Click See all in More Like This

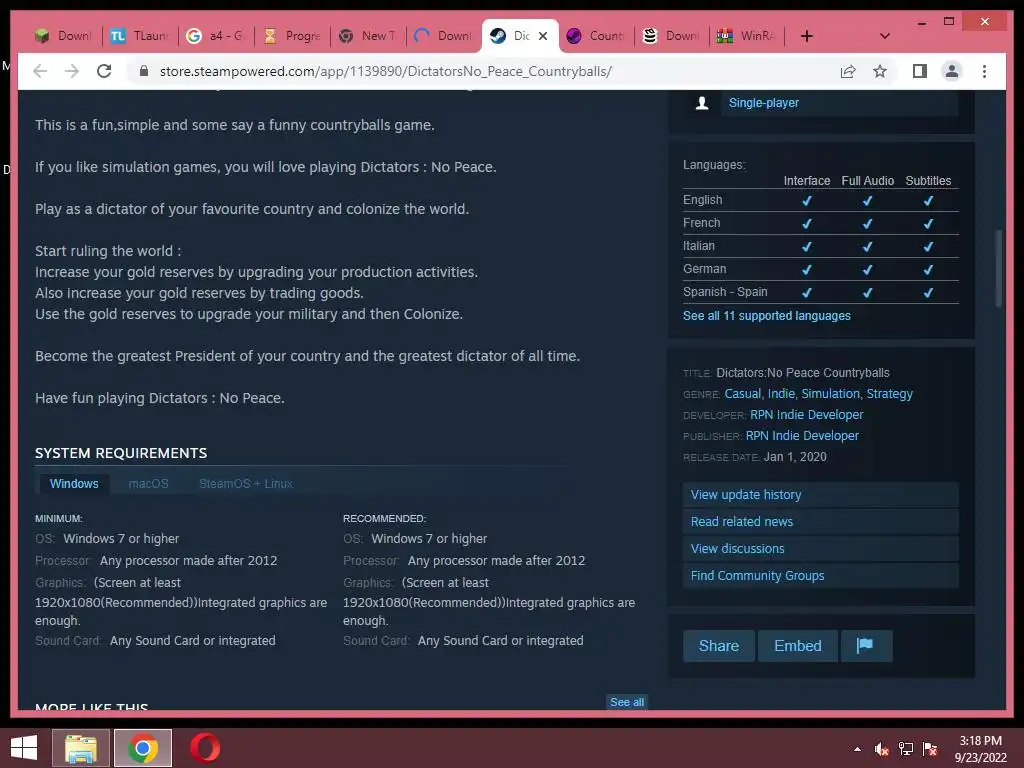click(627, 702)
